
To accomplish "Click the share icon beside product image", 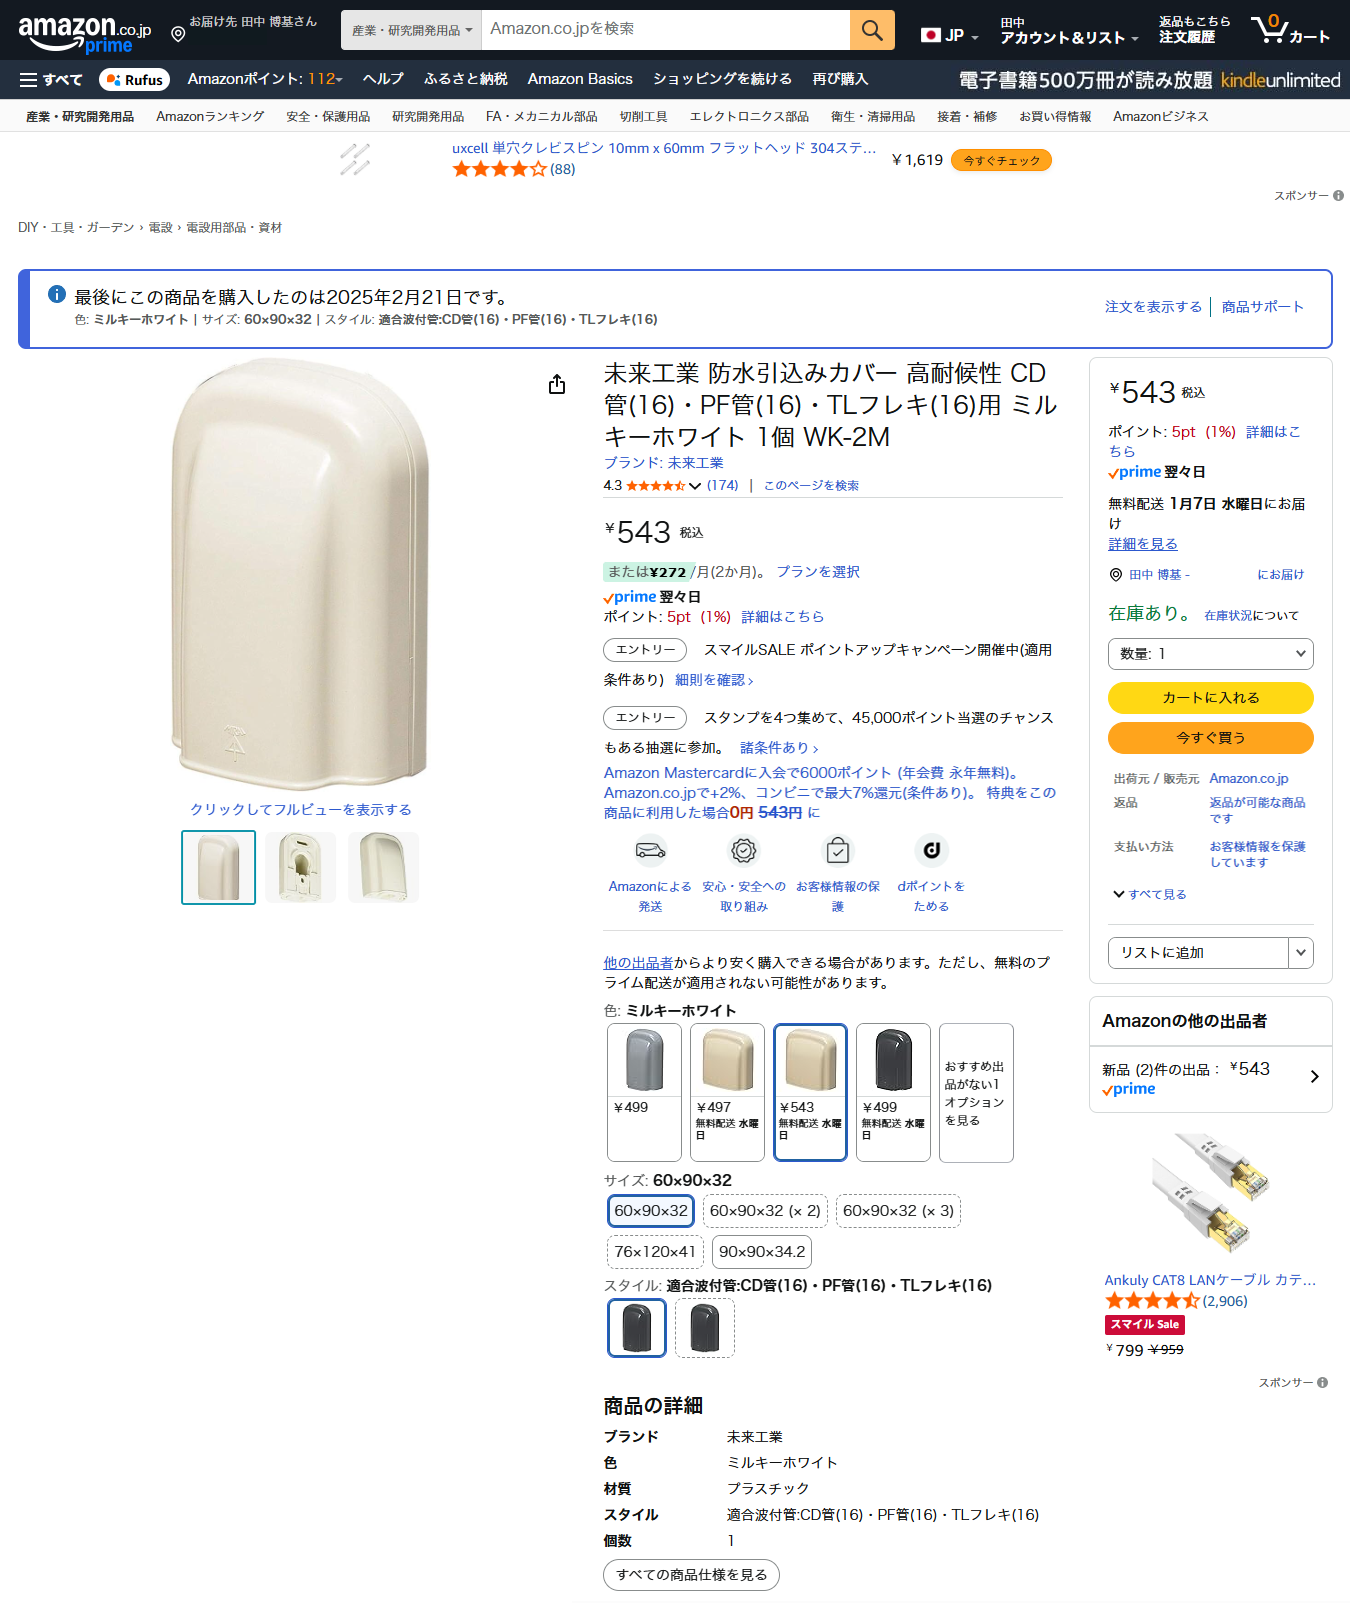I will coord(557,384).
